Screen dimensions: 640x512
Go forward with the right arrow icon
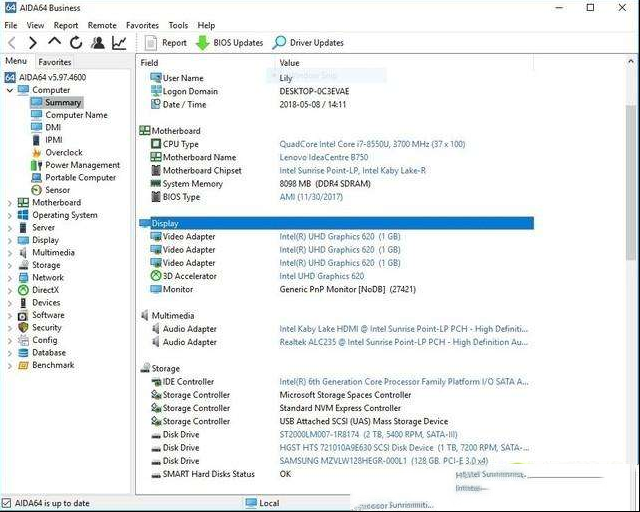(x=33, y=42)
